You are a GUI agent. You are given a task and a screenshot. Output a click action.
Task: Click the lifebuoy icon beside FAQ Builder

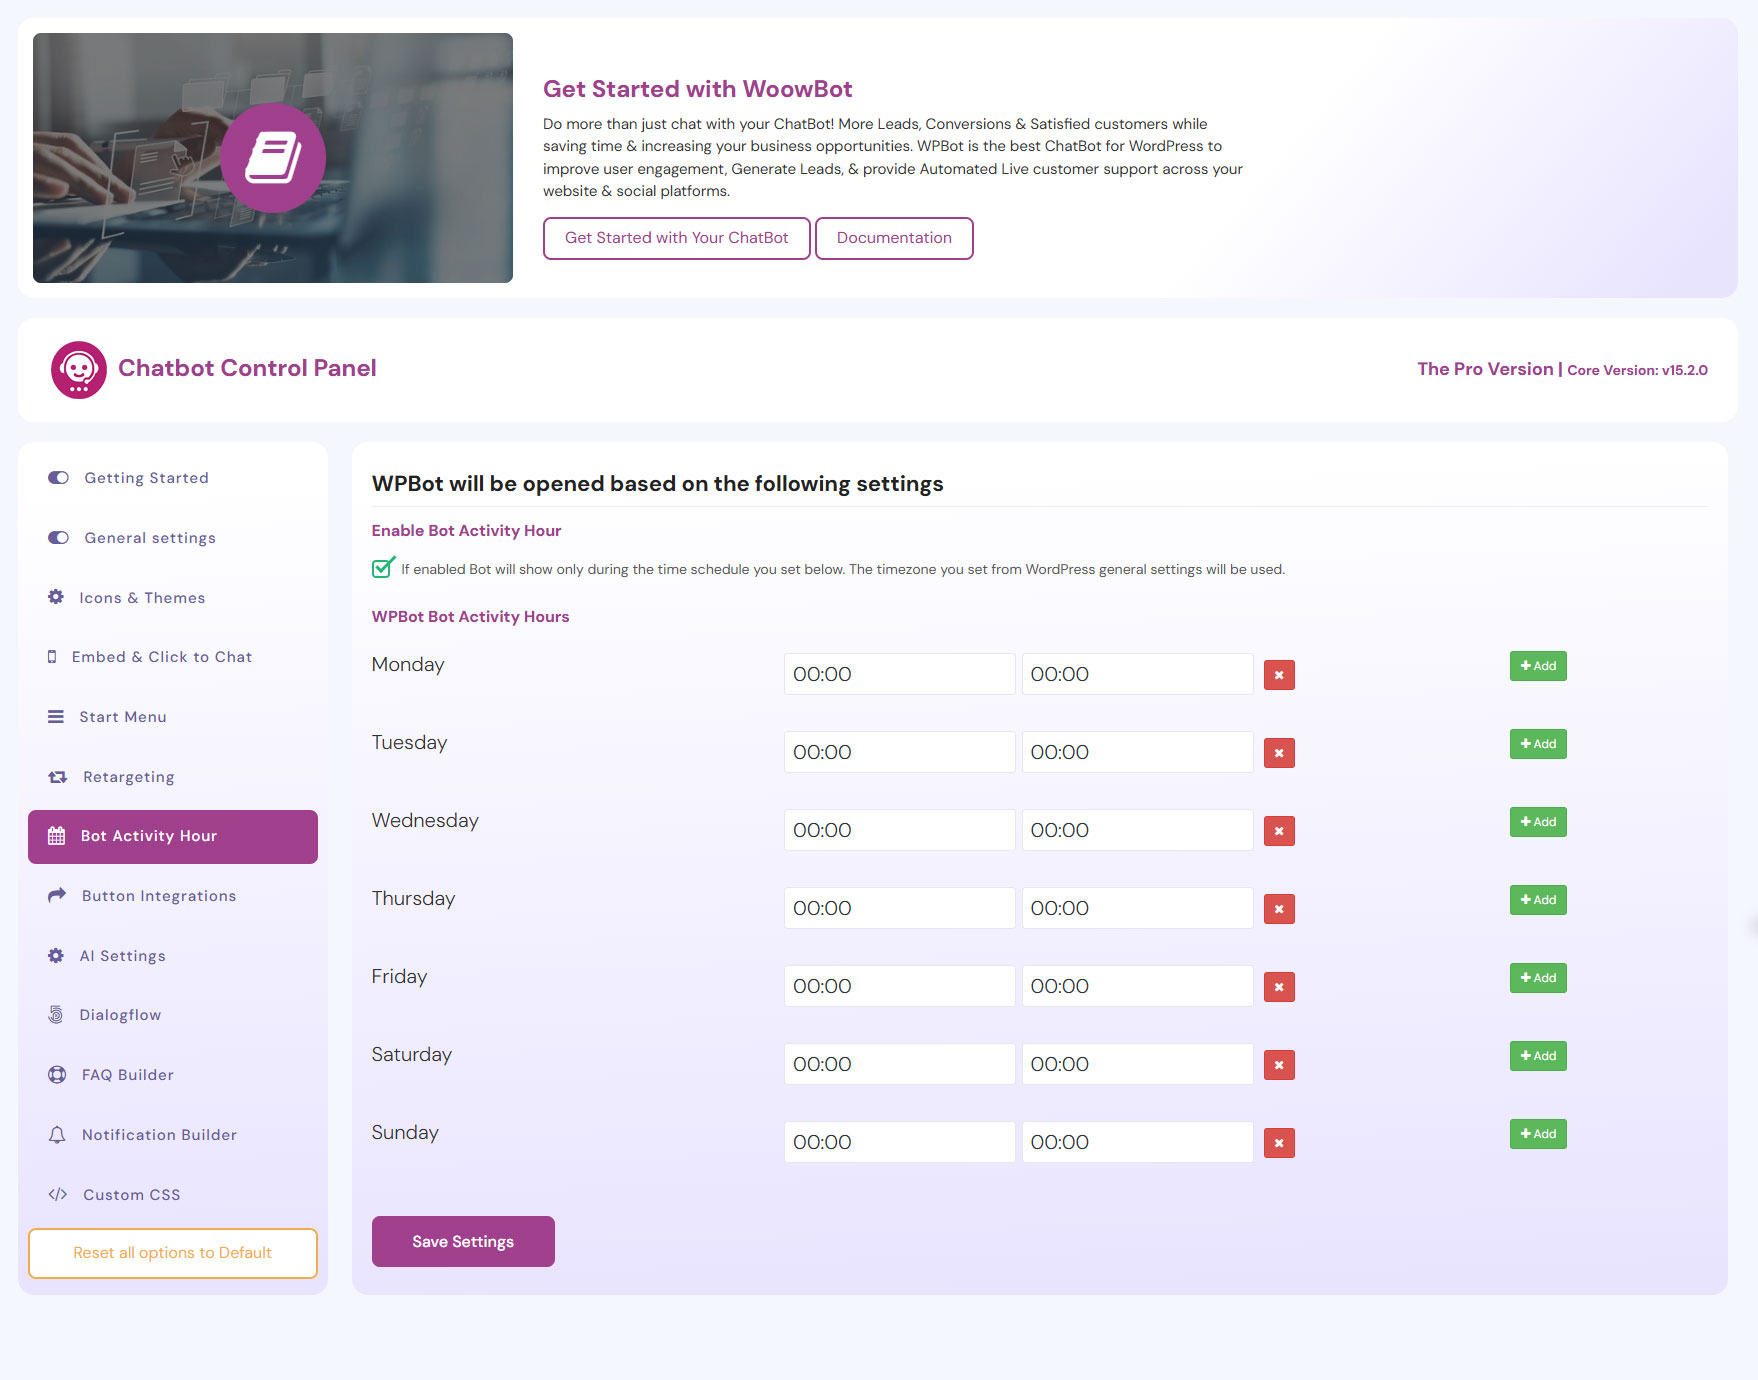(57, 1075)
